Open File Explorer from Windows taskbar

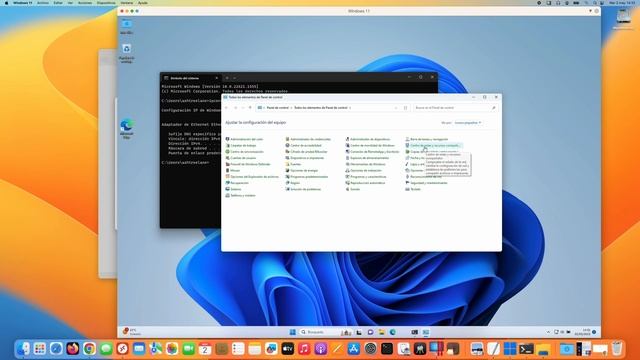tap(381, 332)
